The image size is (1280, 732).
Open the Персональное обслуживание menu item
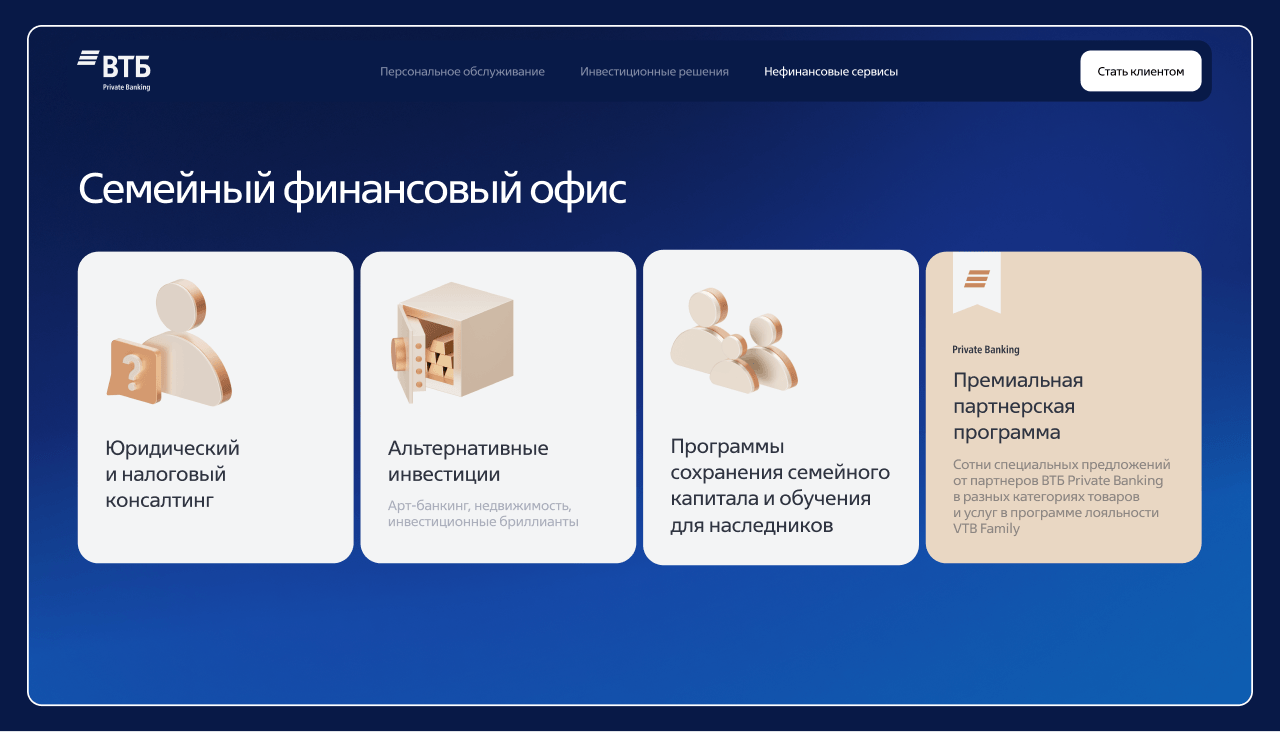462,72
